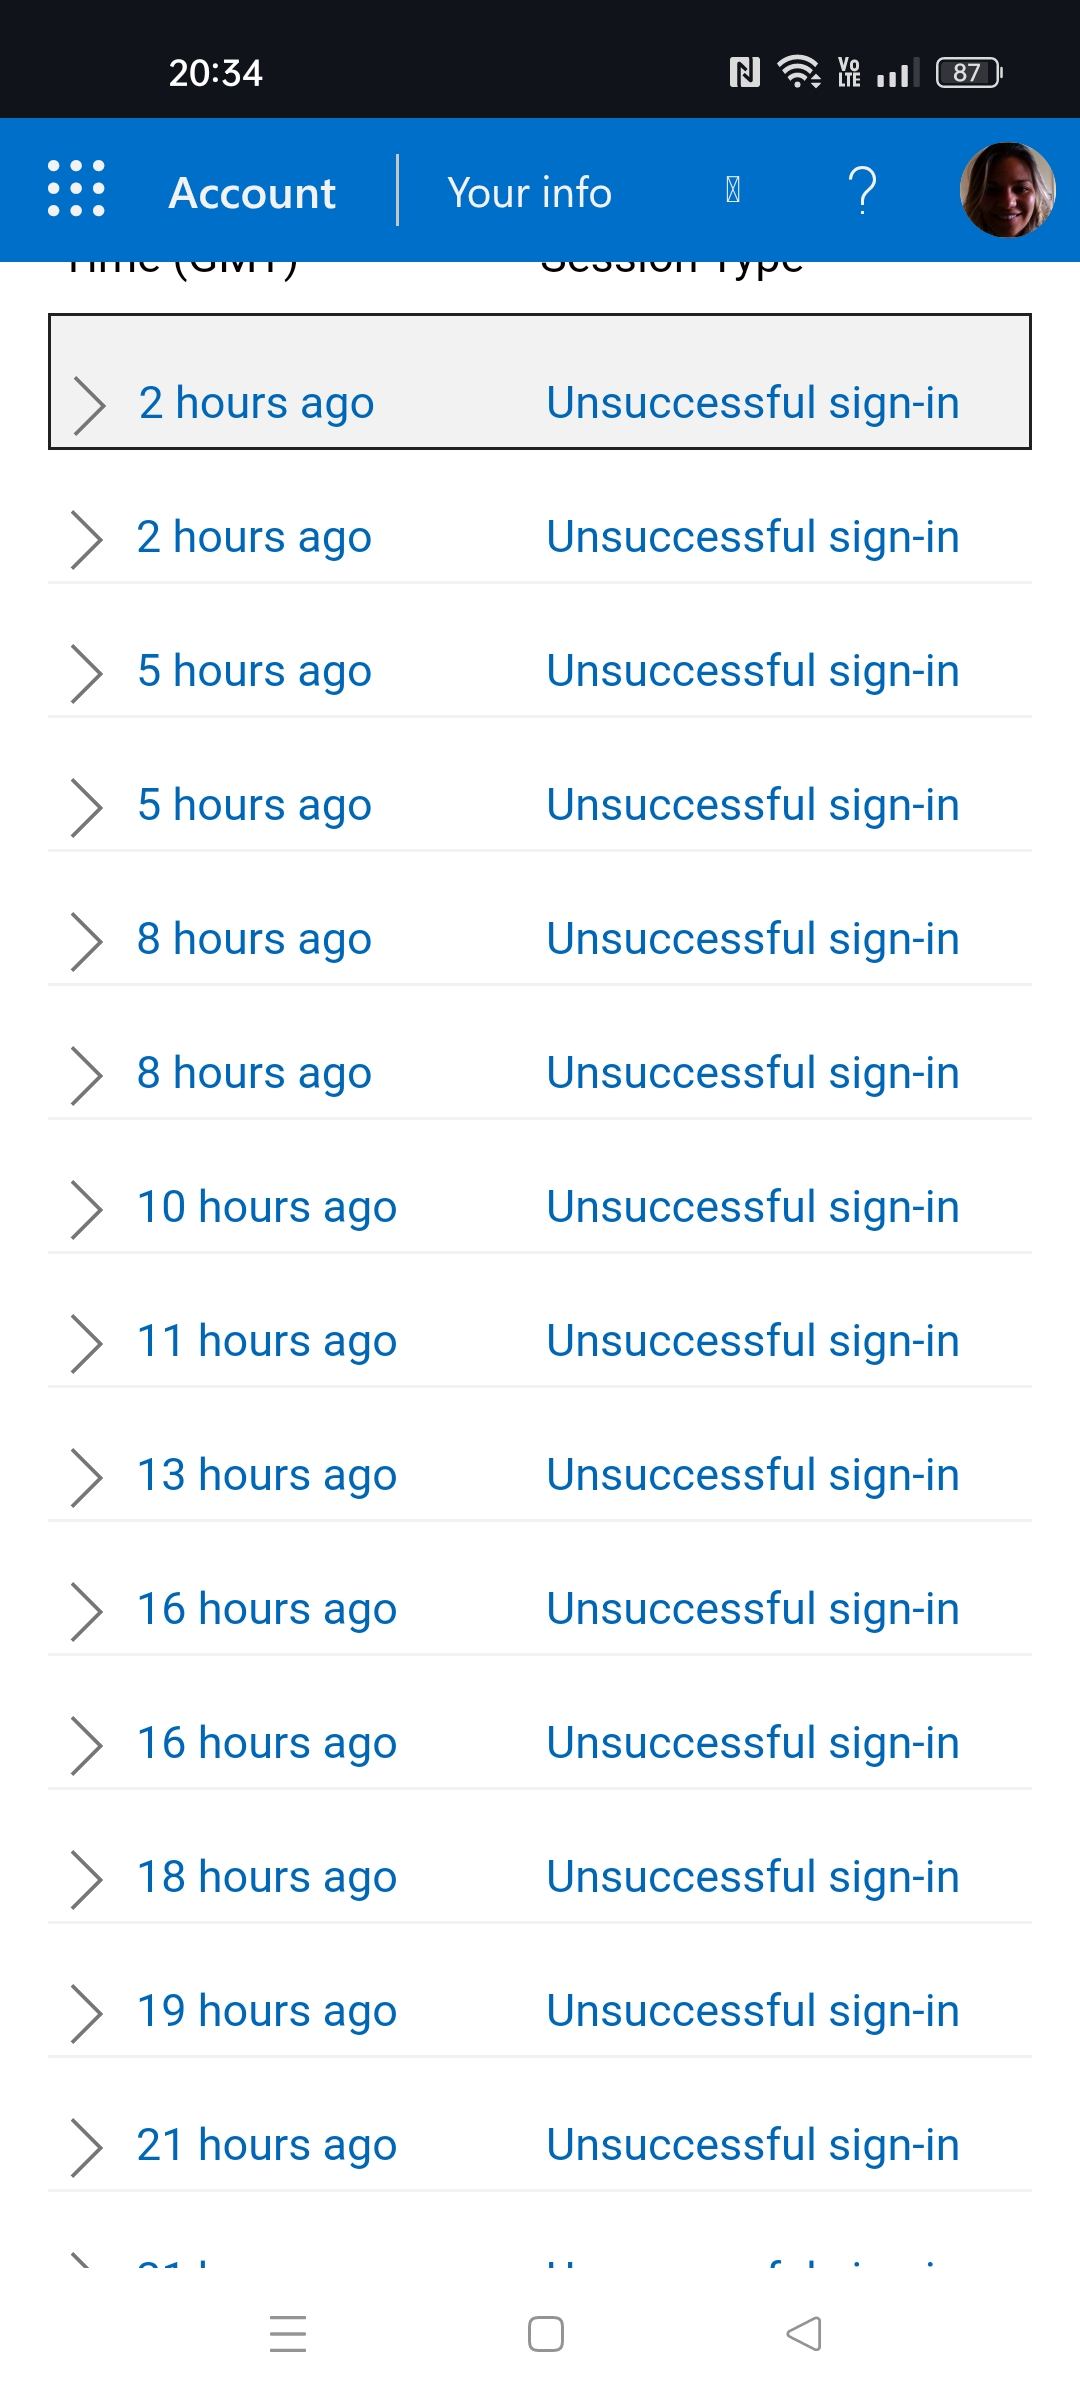Click Unsuccessful sign-in beside 13 hours ago
This screenshot has height=2400, width=1080.
tap(752, 1475)
